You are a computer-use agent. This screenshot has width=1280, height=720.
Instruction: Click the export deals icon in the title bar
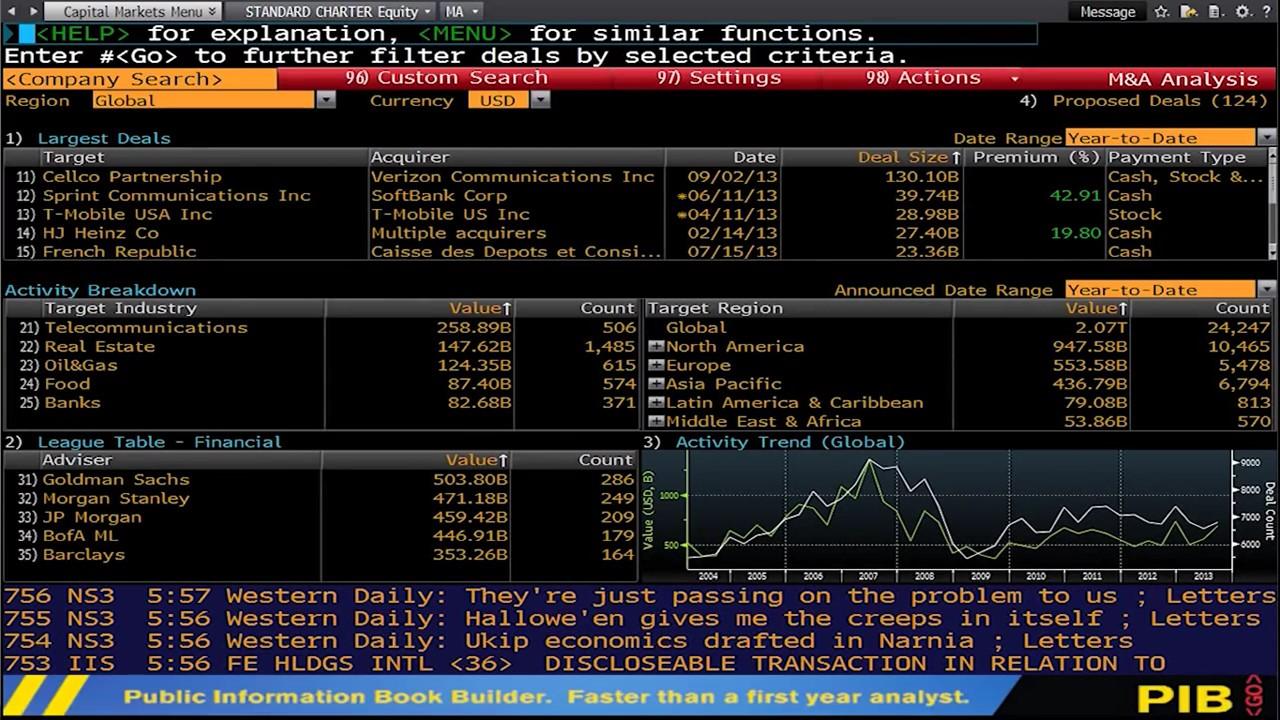(1187, 12)
